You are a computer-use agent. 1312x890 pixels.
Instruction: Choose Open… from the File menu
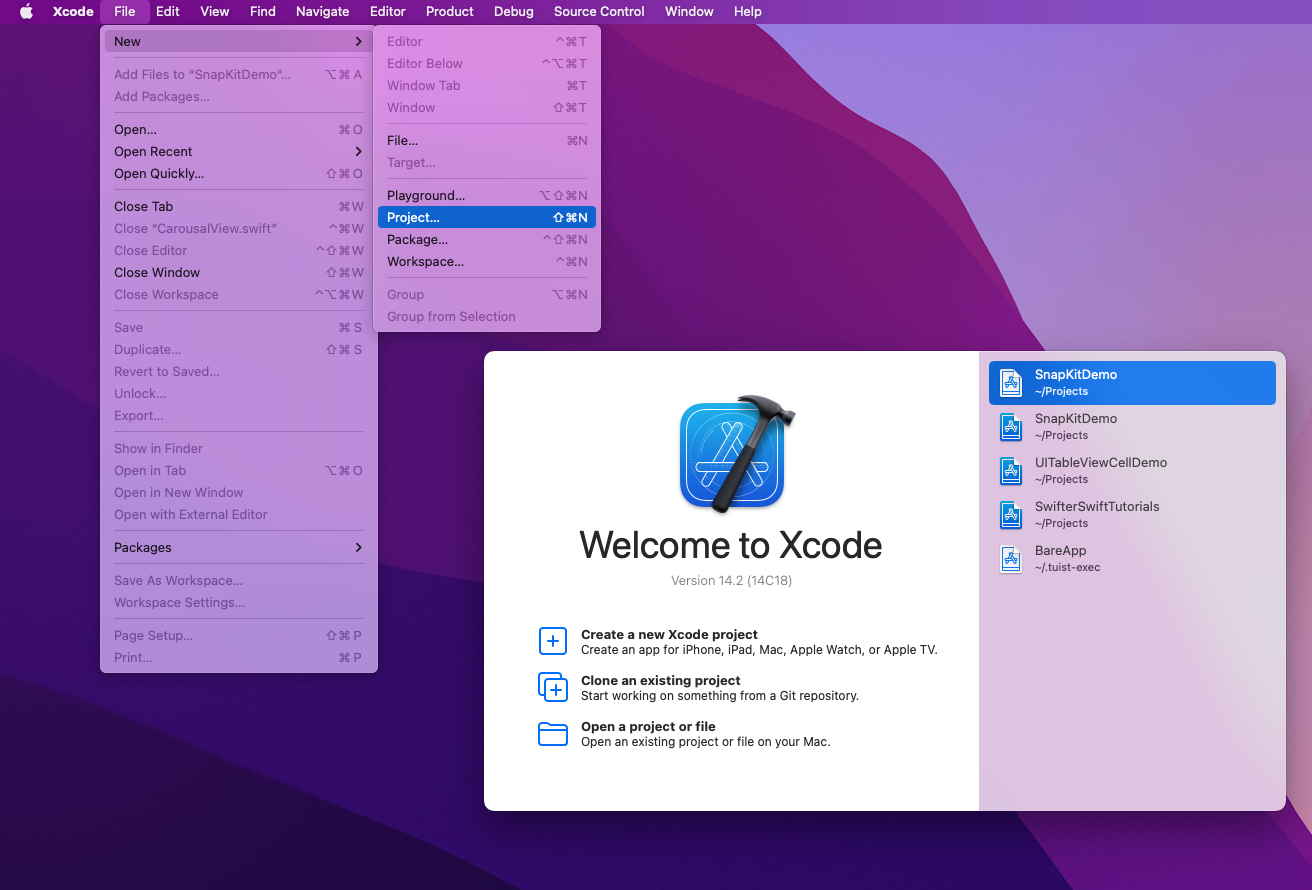coord(239,130)
